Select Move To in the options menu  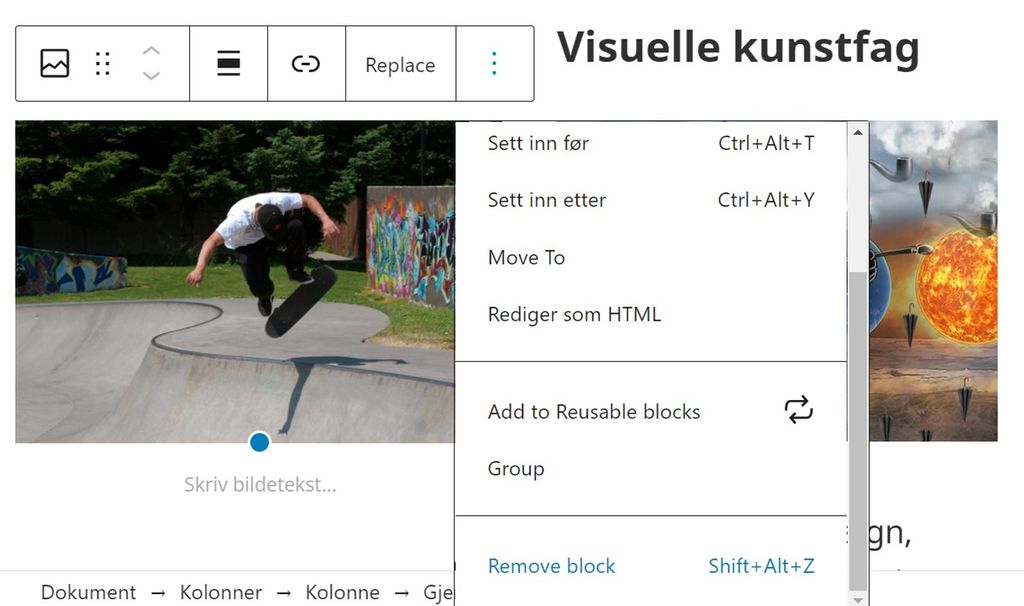526,257
